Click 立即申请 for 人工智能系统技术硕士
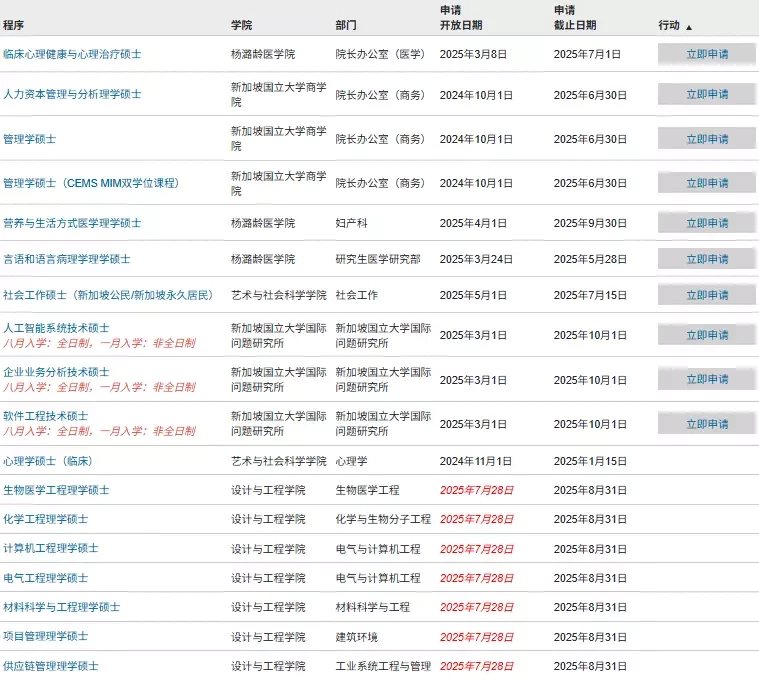This screenshot has width=759, height=679. pyautogui.click(x=707, y=335)
